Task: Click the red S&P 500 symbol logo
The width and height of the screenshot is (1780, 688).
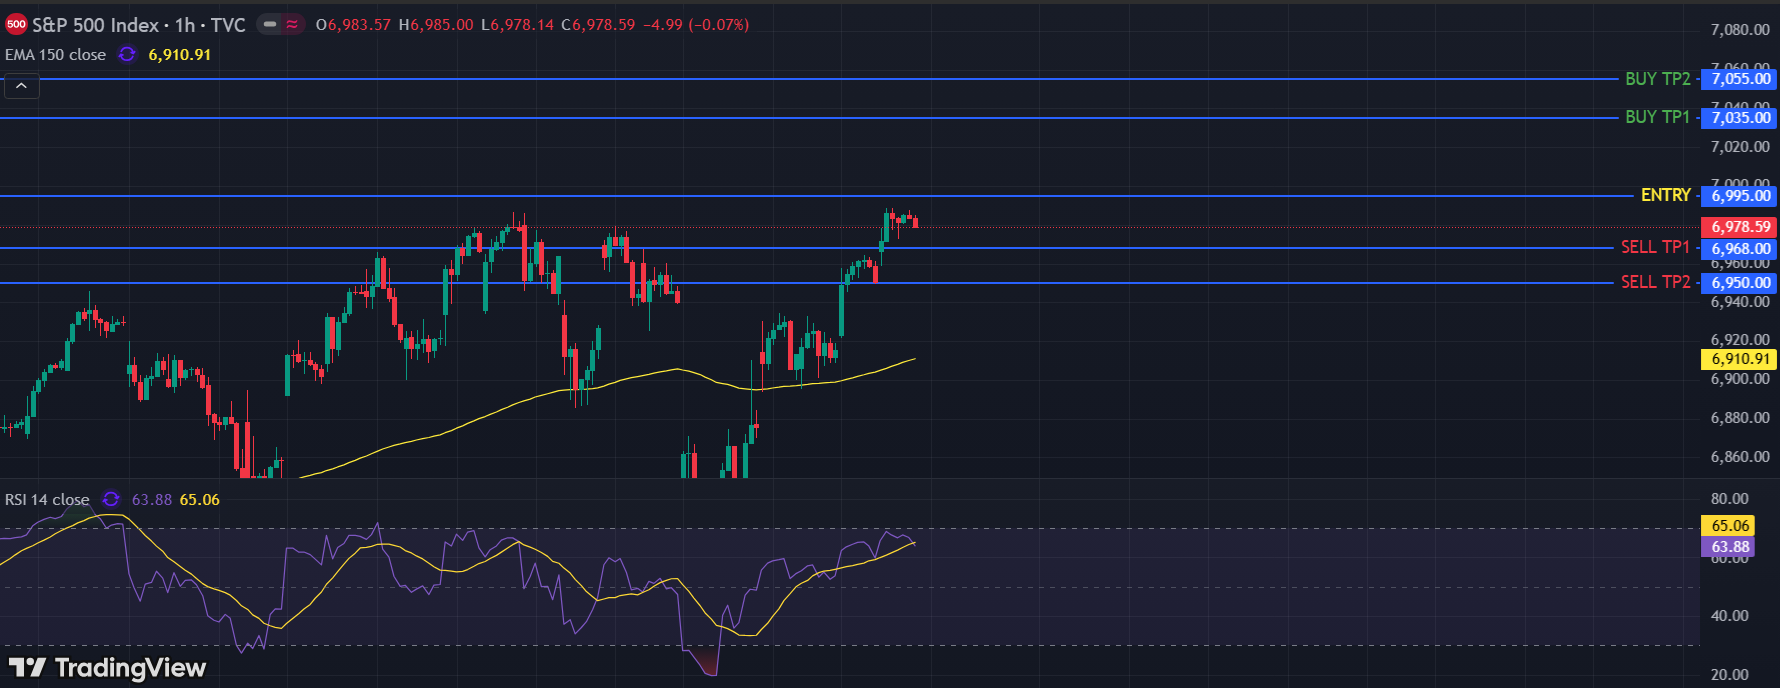Action: click(x=16, y=25)
